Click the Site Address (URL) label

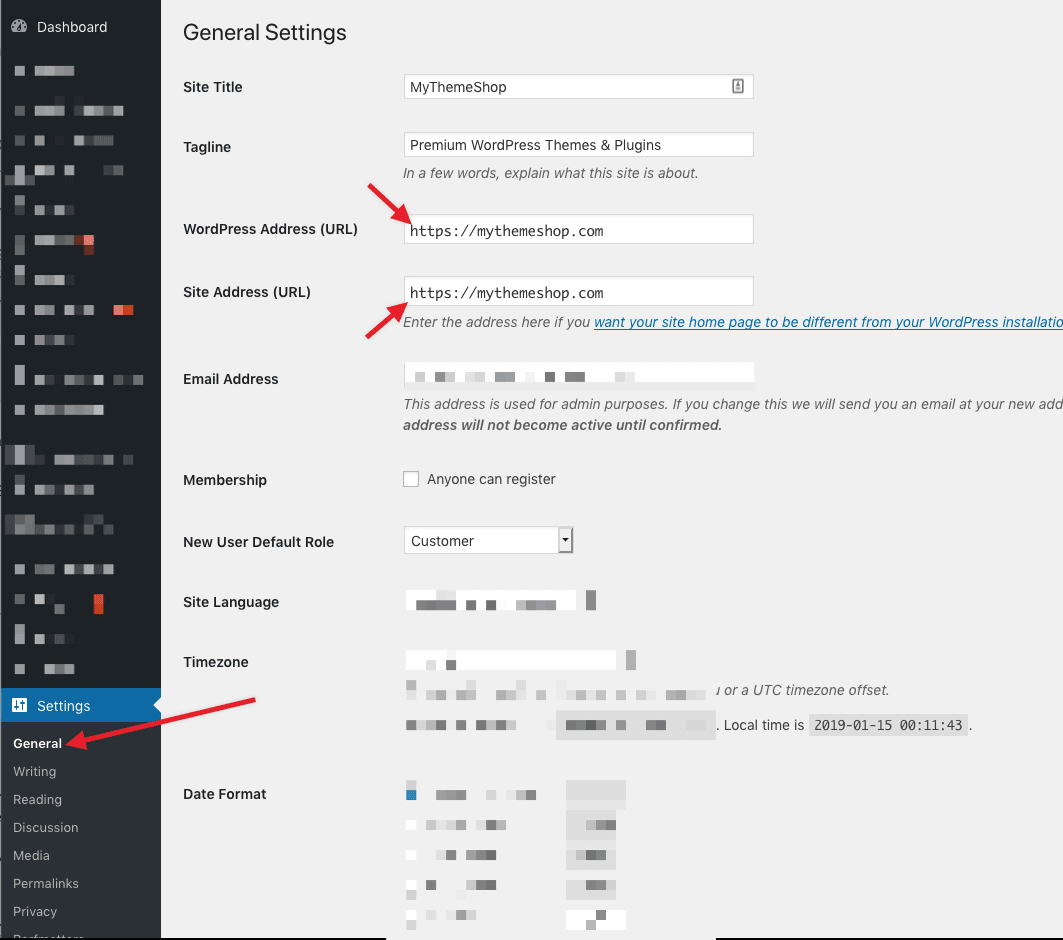tap(247, 292)
